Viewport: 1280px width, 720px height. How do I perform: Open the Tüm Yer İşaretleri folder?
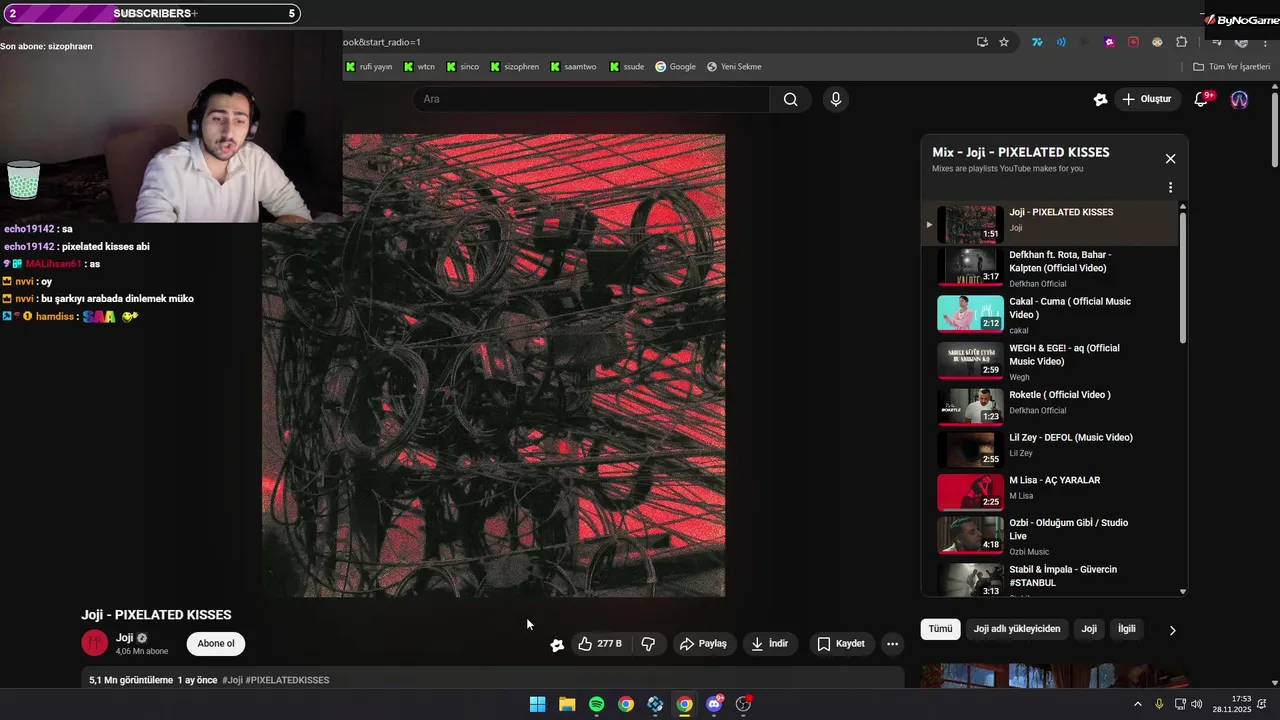pyautogui.click(x=1232, y=67)
